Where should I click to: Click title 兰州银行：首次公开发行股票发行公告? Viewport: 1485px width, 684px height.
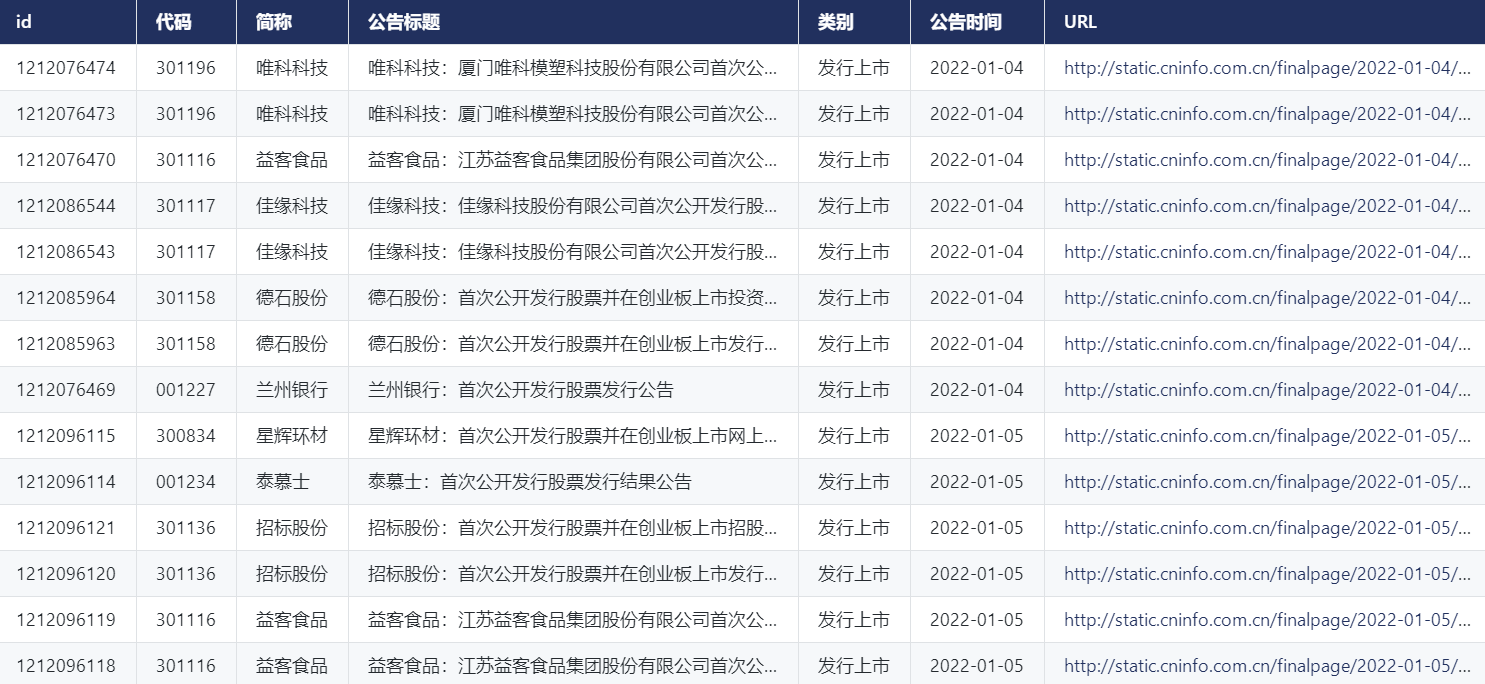(x=521, y=390)
